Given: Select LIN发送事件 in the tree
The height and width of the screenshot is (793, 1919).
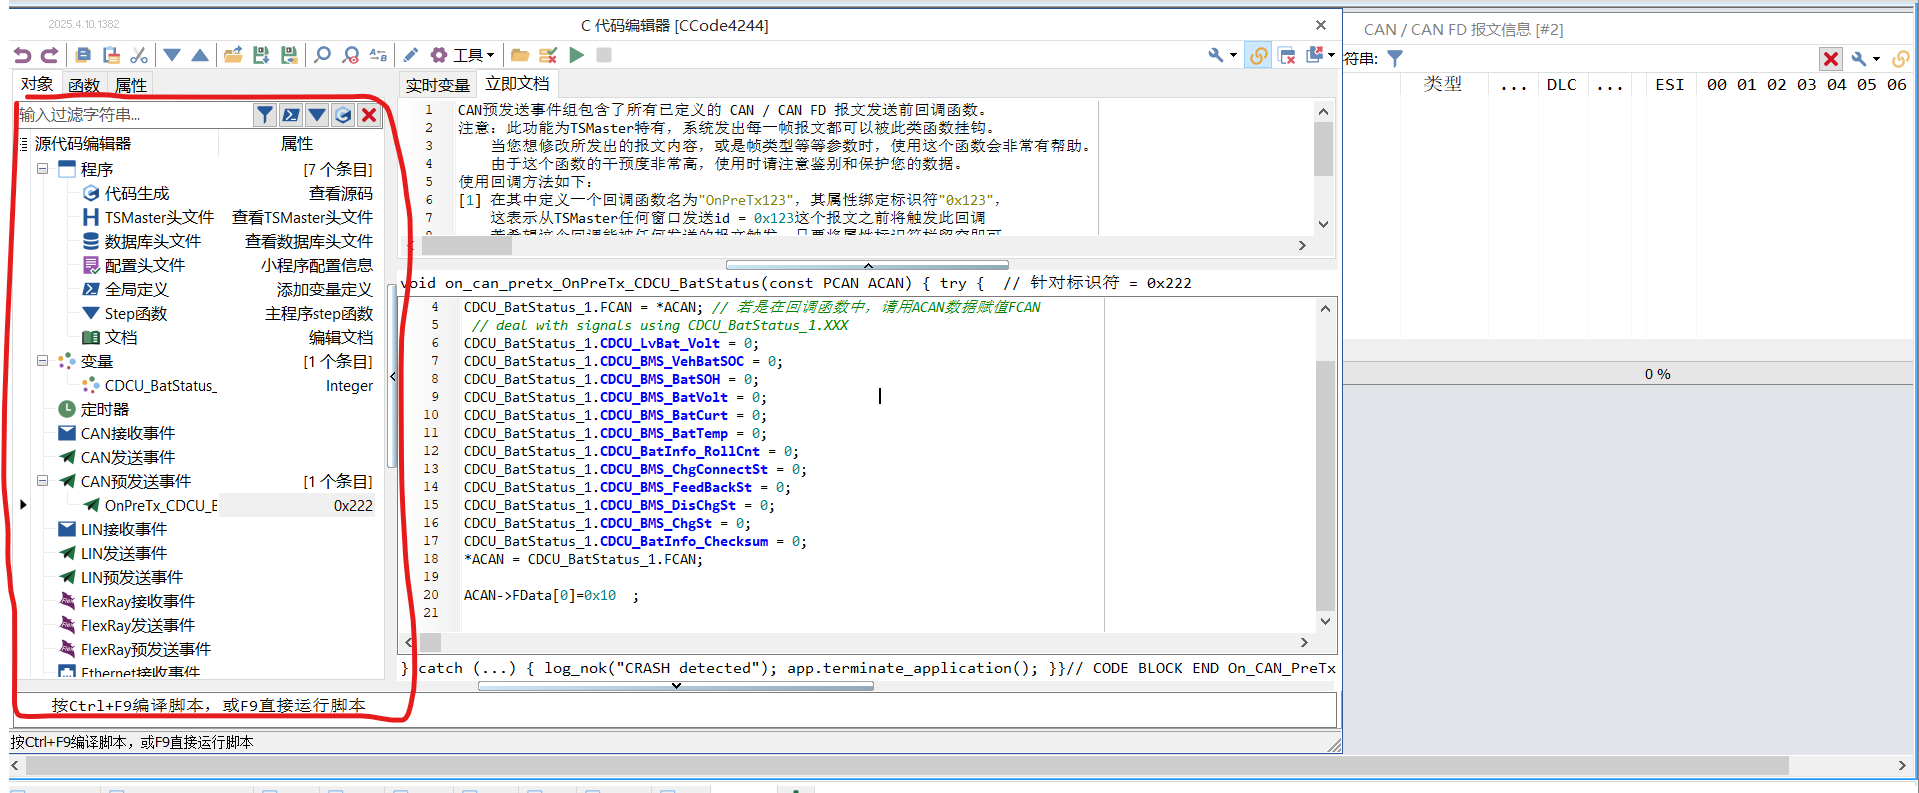Looking at the screenshot, I should (124, 553).
